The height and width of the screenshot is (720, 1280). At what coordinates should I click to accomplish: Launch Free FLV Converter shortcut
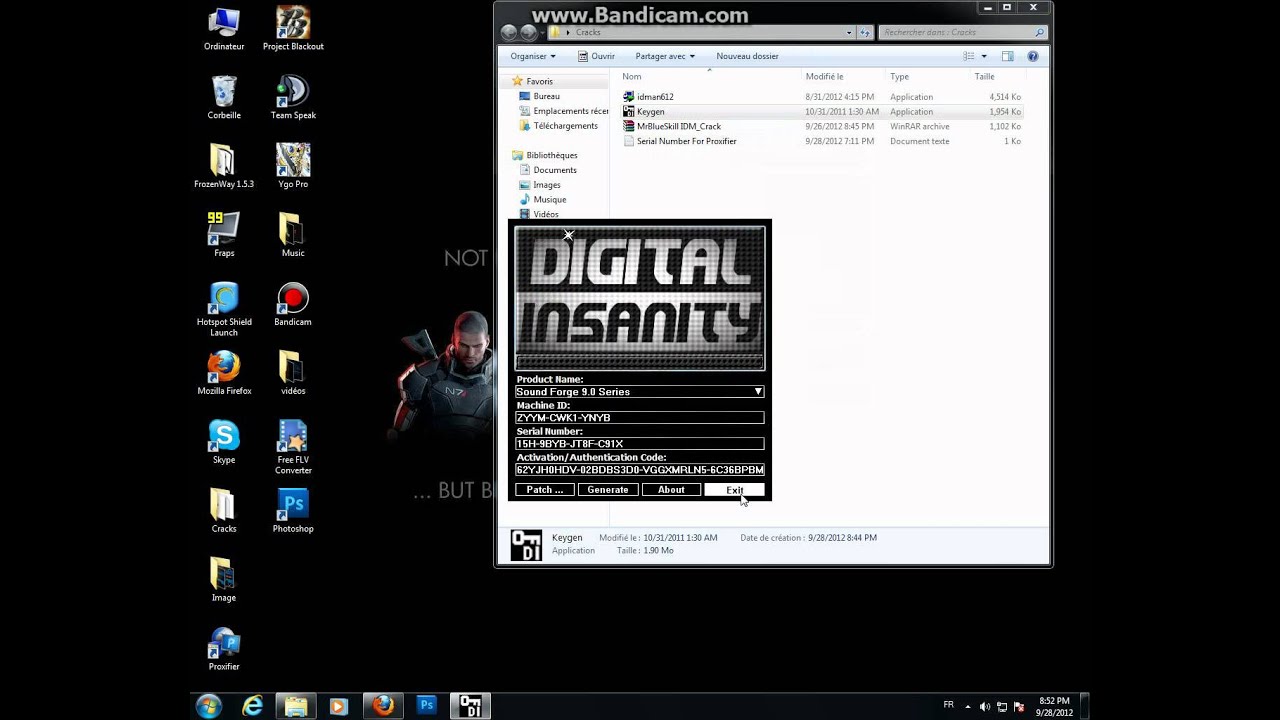point(293,448)
